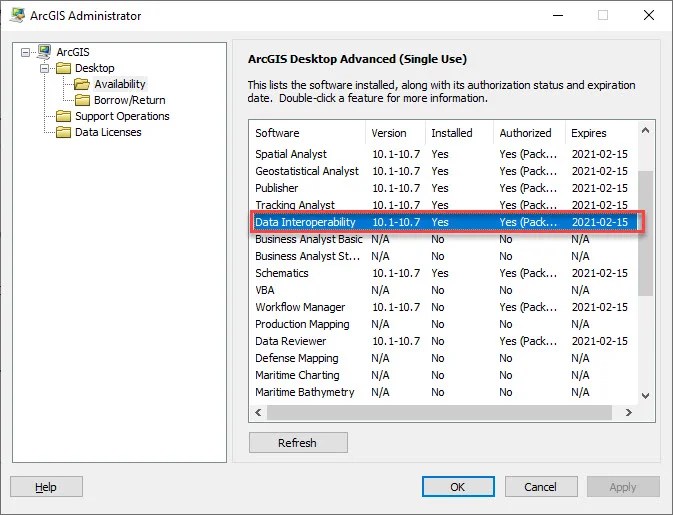Click the Borrow/Return folder icon
The height and width of the screenshot is (515, 673).
tap(82, 100)
